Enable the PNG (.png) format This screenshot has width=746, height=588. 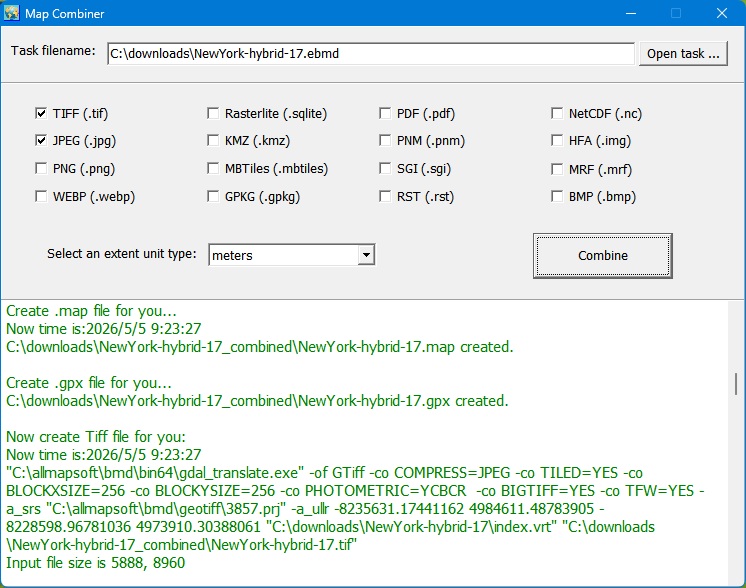point(41,168)
